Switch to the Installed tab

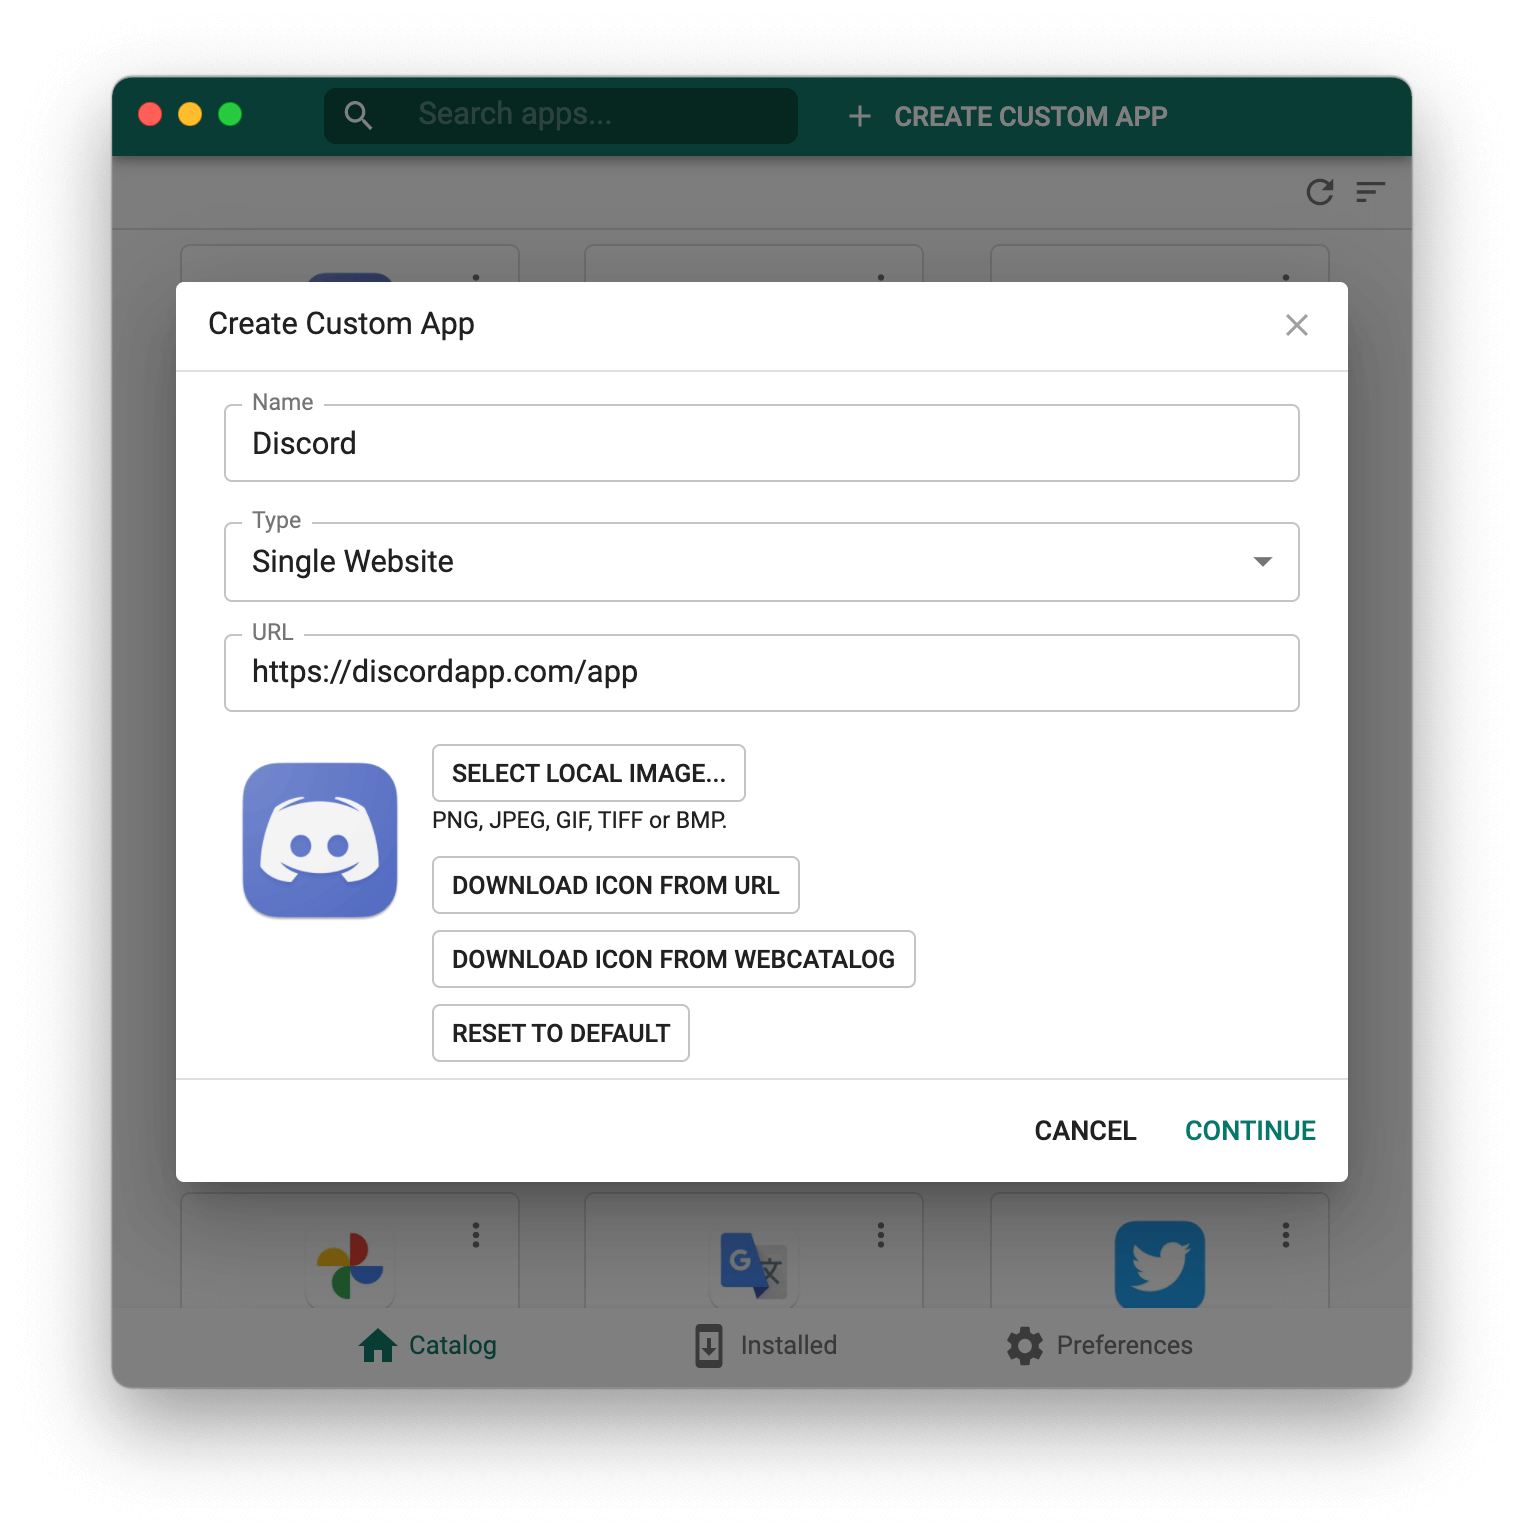766,1346
